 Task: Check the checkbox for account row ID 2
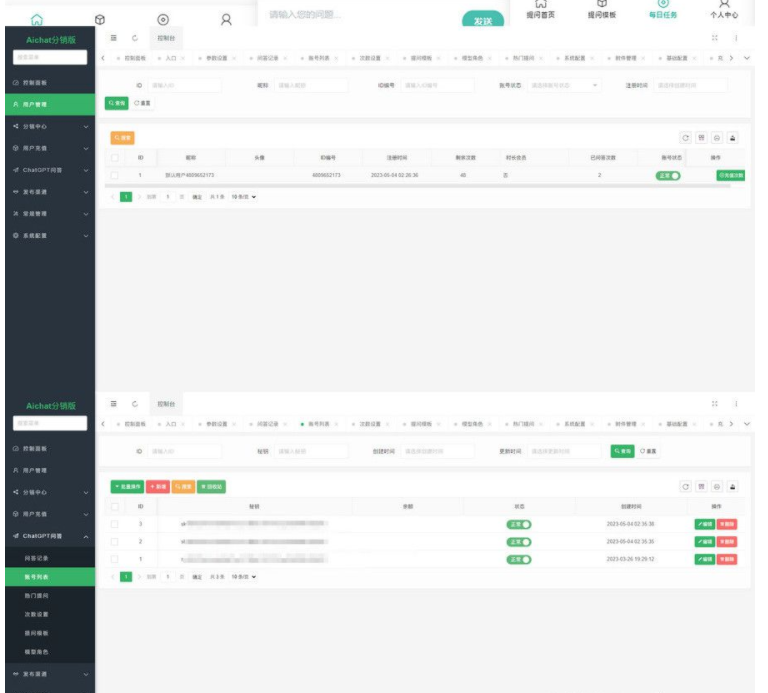pos(115,540)
